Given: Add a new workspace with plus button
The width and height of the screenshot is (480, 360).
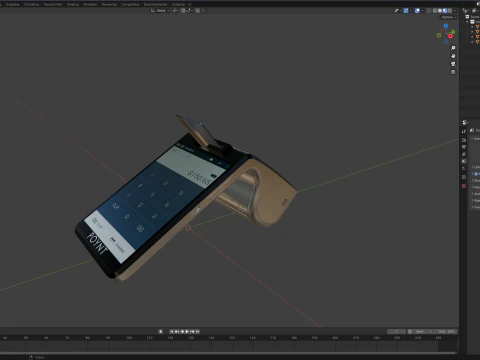Looking at the screenshot, I should (190, 4).
